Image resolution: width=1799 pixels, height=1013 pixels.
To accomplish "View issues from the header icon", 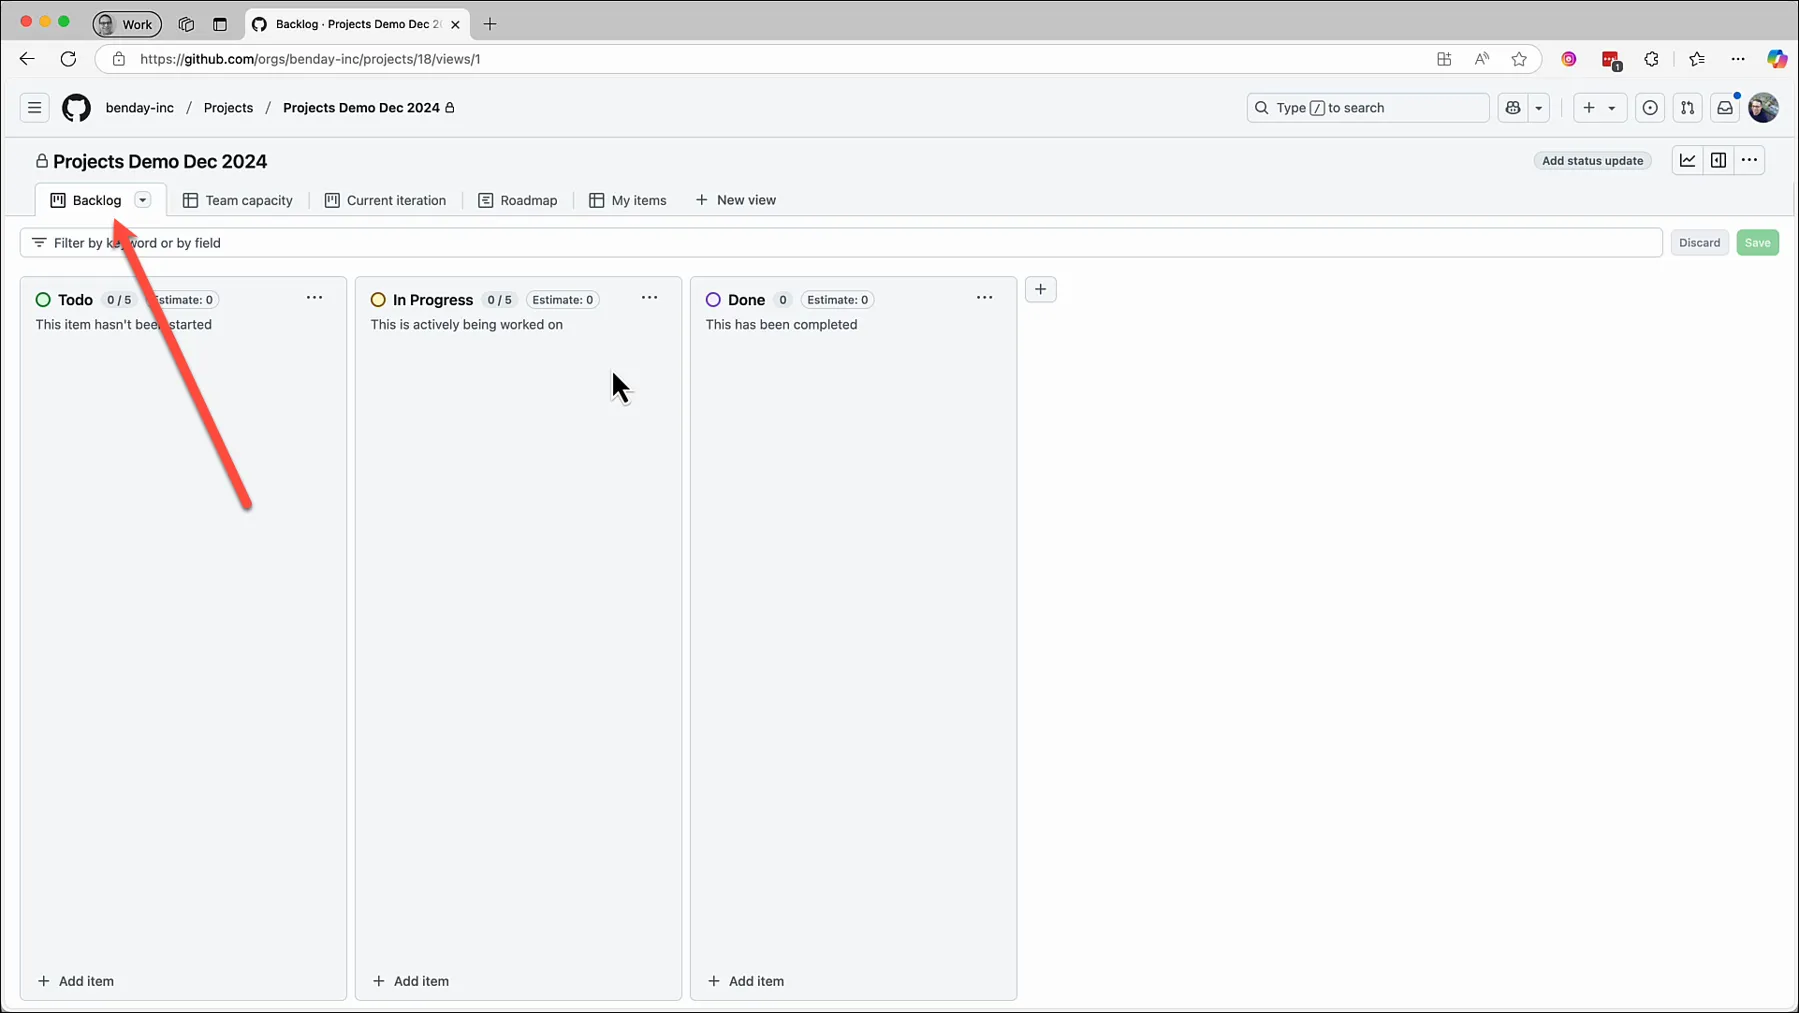I will (1650, 108).
